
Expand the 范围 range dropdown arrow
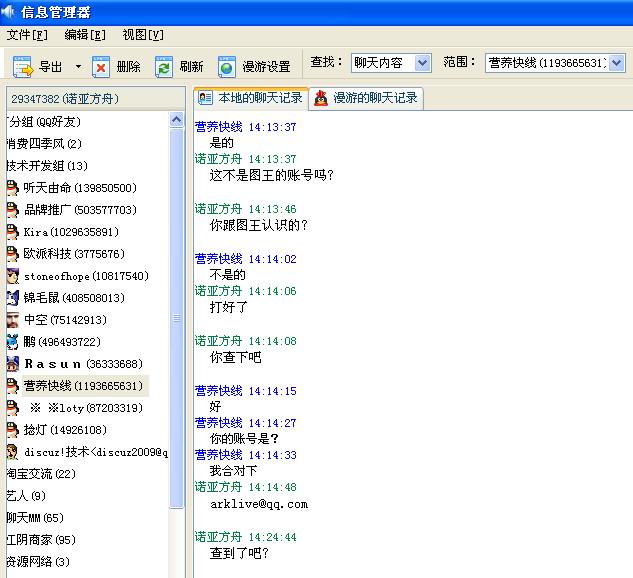point(616,63)
